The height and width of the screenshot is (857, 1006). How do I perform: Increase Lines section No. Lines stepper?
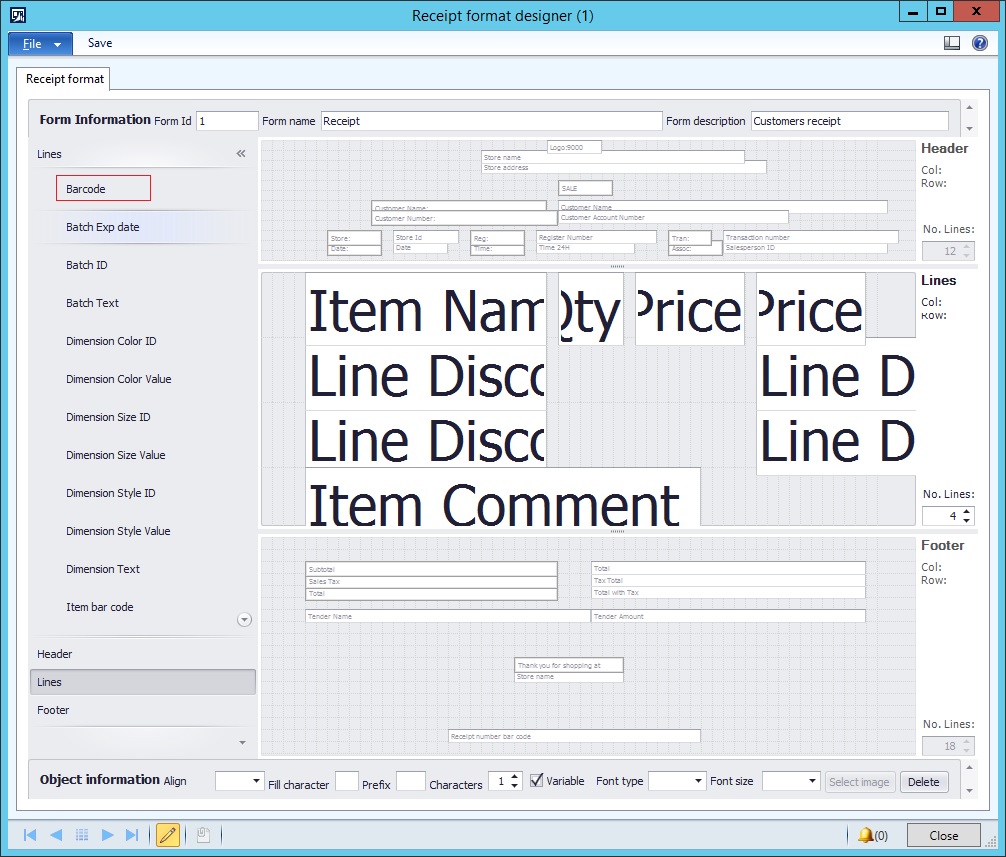(966, 511)
